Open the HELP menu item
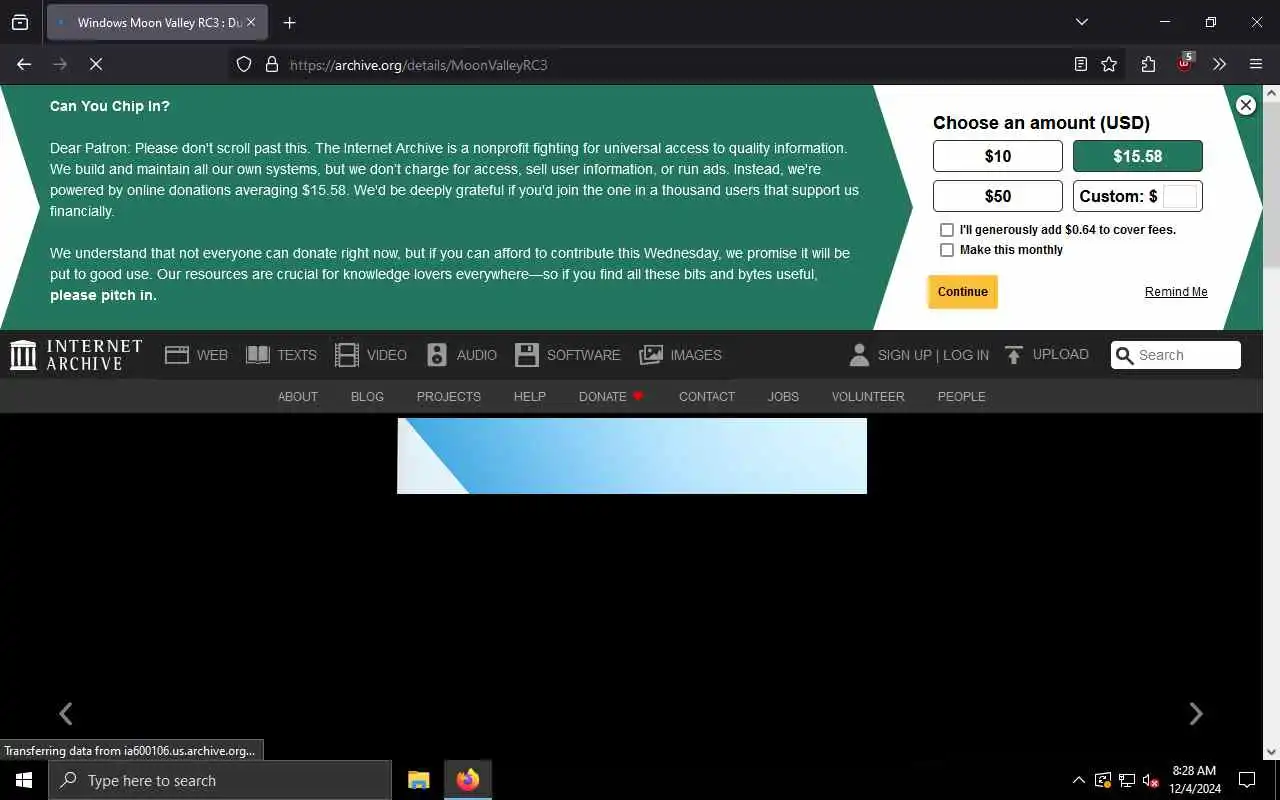Viewport: 1280px width, 800px height. pos(530,397)
